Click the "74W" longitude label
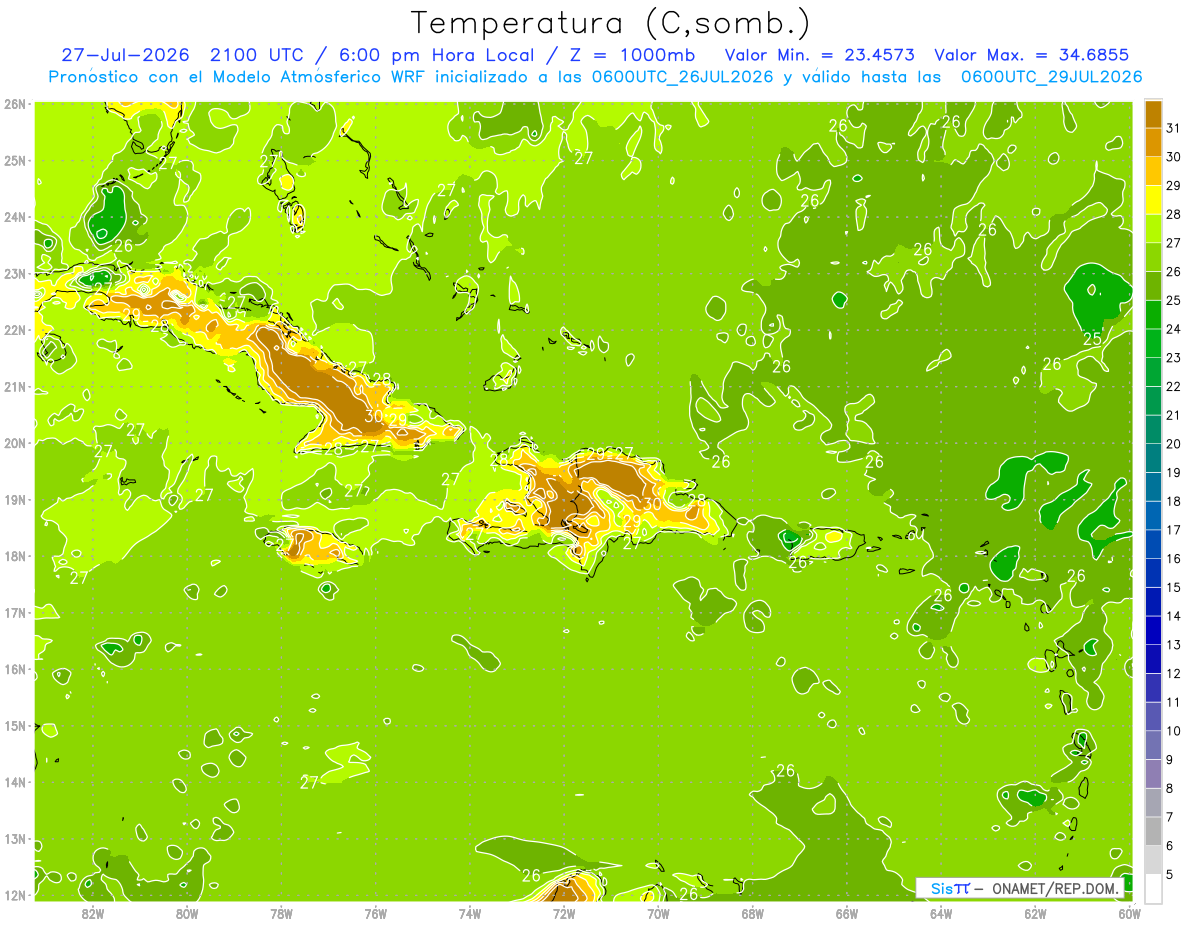The width and height of the screenshot is (1200, 927). (x=470, y=913)
